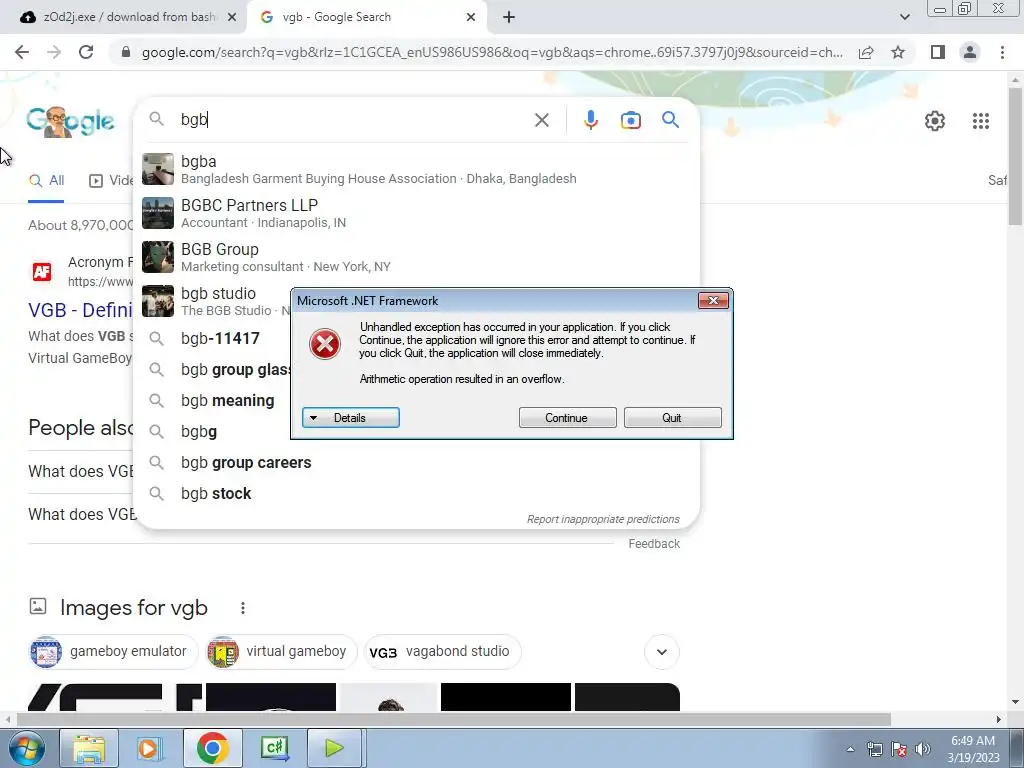Switch to the Videos results tab

click(x=110, y=181)
